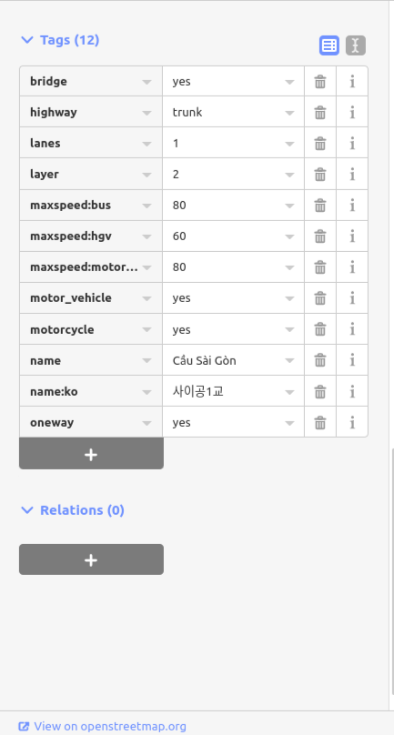Viewport: 394px width, 735px height.
Task: Switch to list view for tags
Action: pos(329,45)
